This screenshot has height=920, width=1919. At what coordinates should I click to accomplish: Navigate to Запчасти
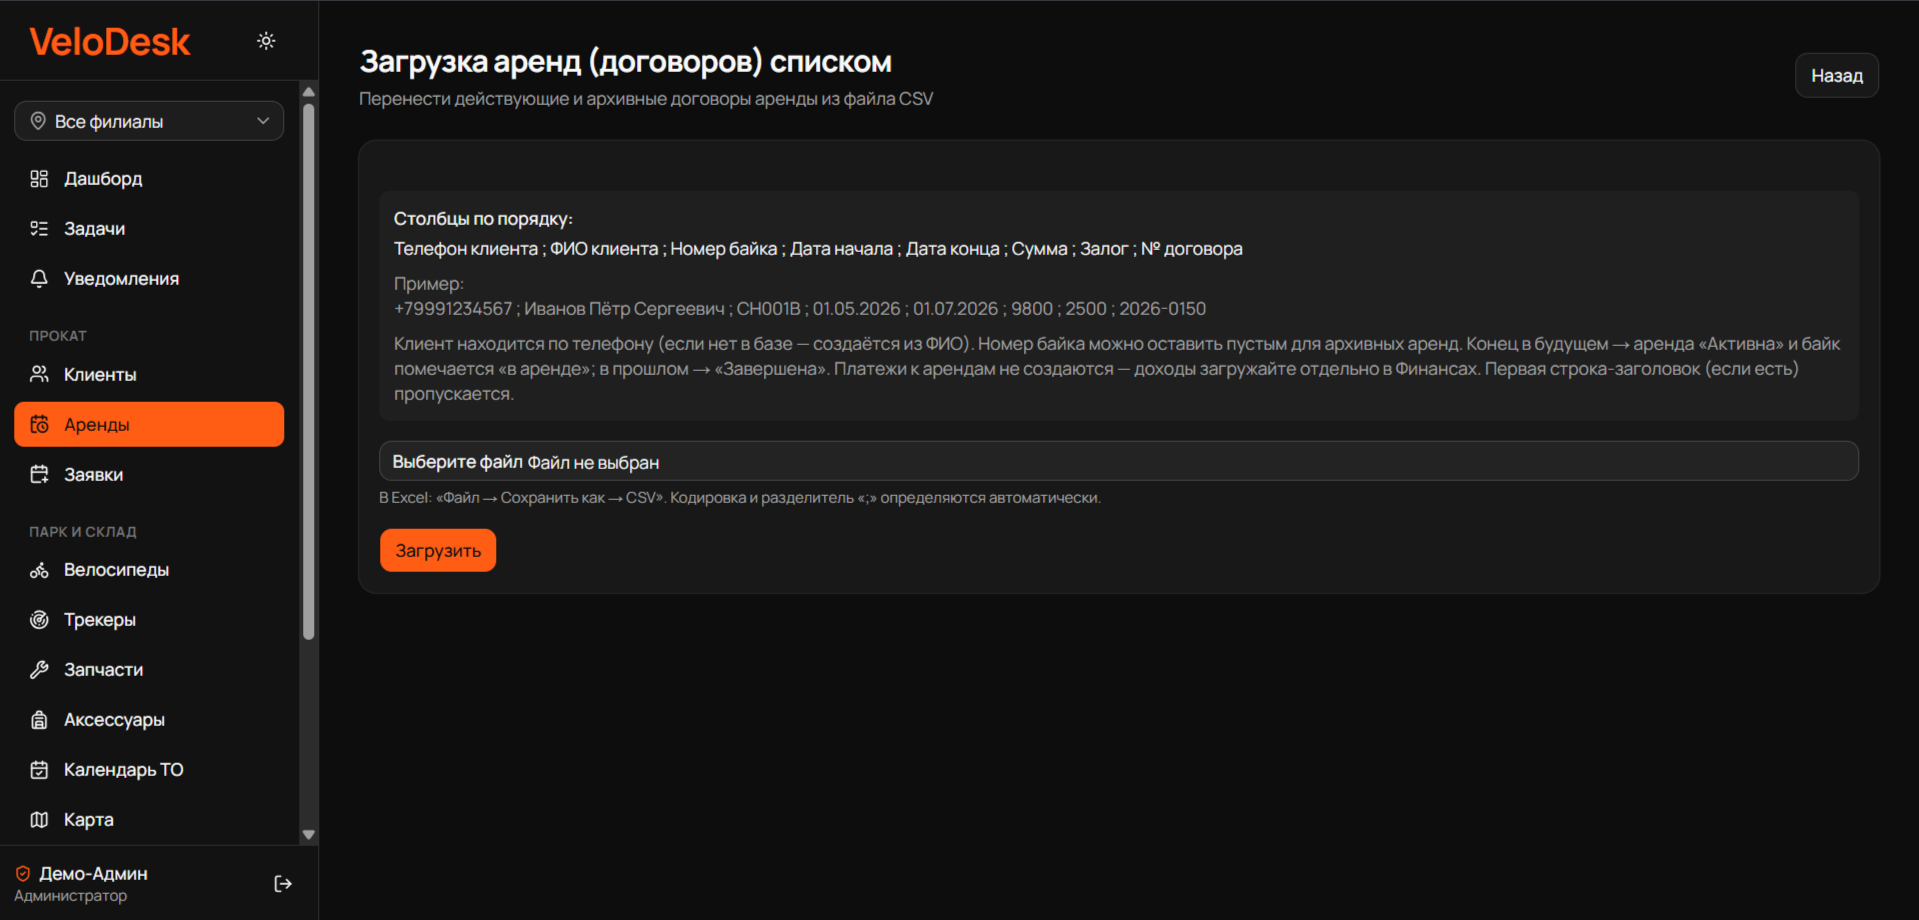point(149,670)
